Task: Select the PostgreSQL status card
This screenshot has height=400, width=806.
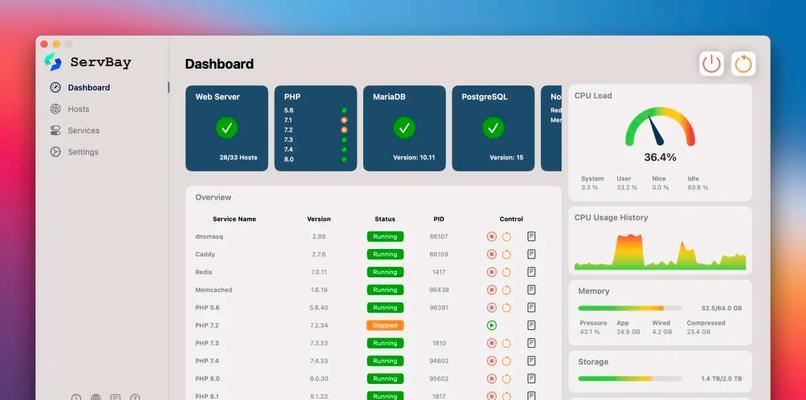Action: [493, 128]
